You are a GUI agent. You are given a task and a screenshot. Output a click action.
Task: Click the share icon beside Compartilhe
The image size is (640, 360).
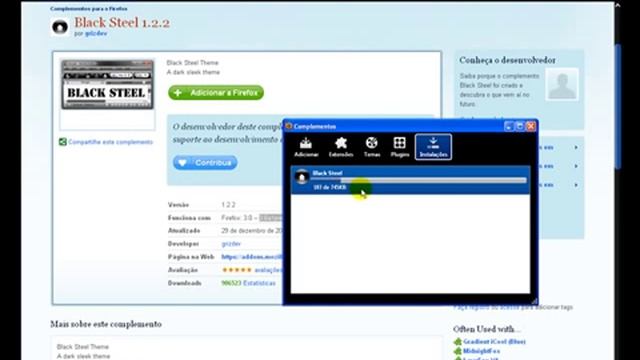pyautogui.click(x=62, y=142)
